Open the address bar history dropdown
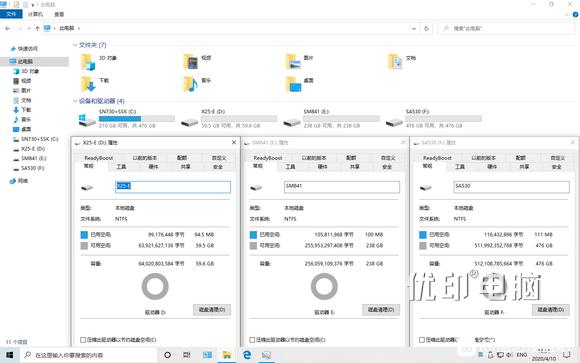Screen dimensions: 580x363 click(x=414, y=28)
